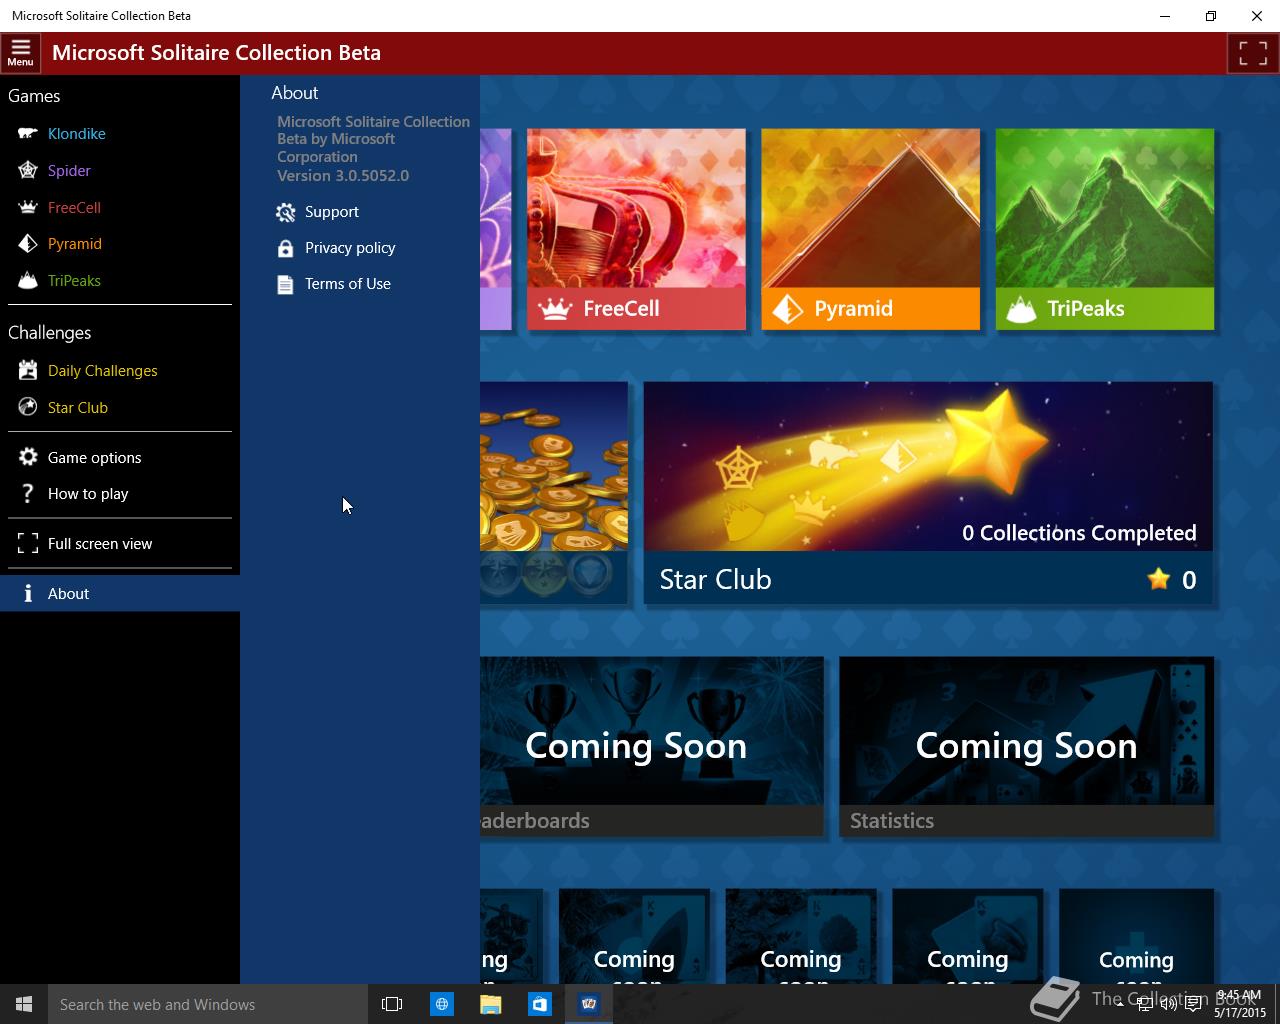Click the Daily Challenges calendar icon
1280x1024 pixels.
point(28,370)
